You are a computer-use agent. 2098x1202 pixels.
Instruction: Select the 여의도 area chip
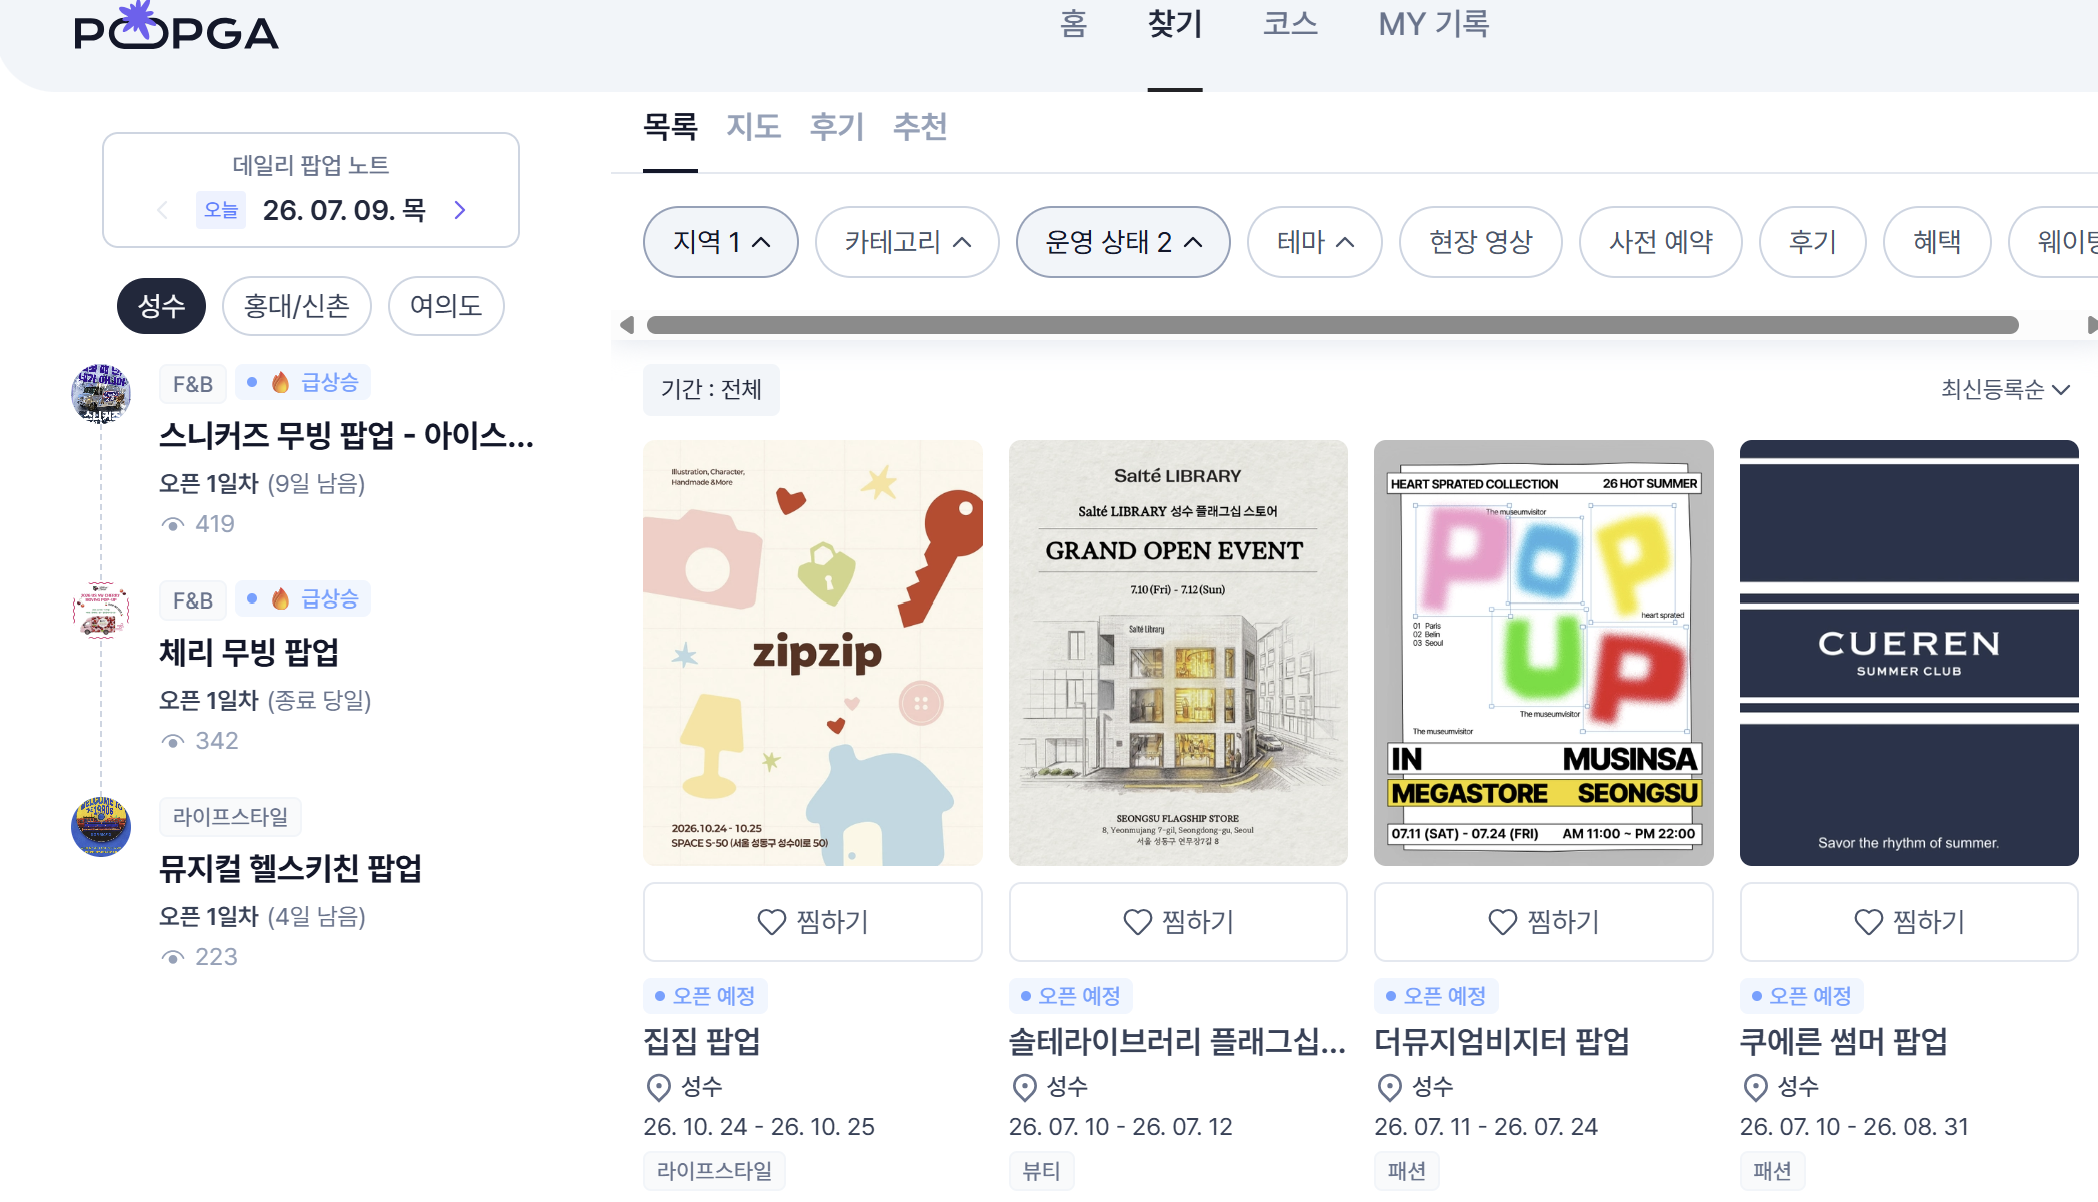point(446,306)
